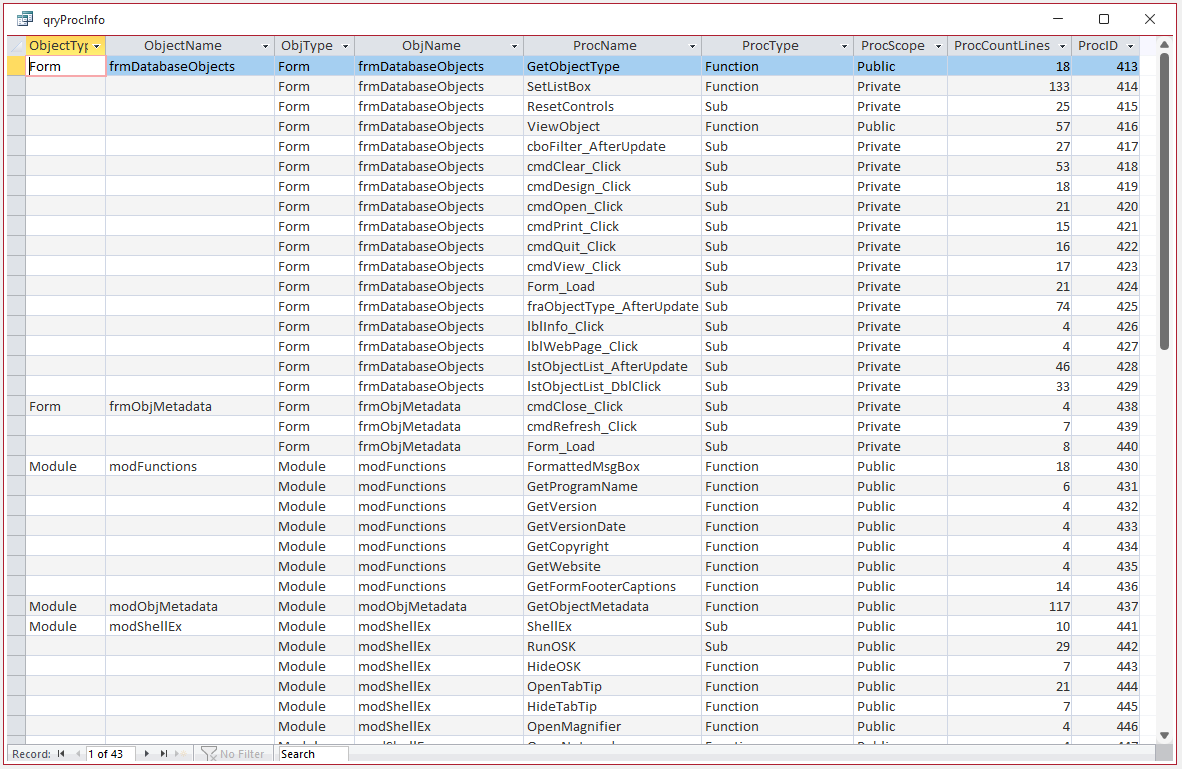Open the ObjectType column filter dropdown arrow

[x=96, y=47]
